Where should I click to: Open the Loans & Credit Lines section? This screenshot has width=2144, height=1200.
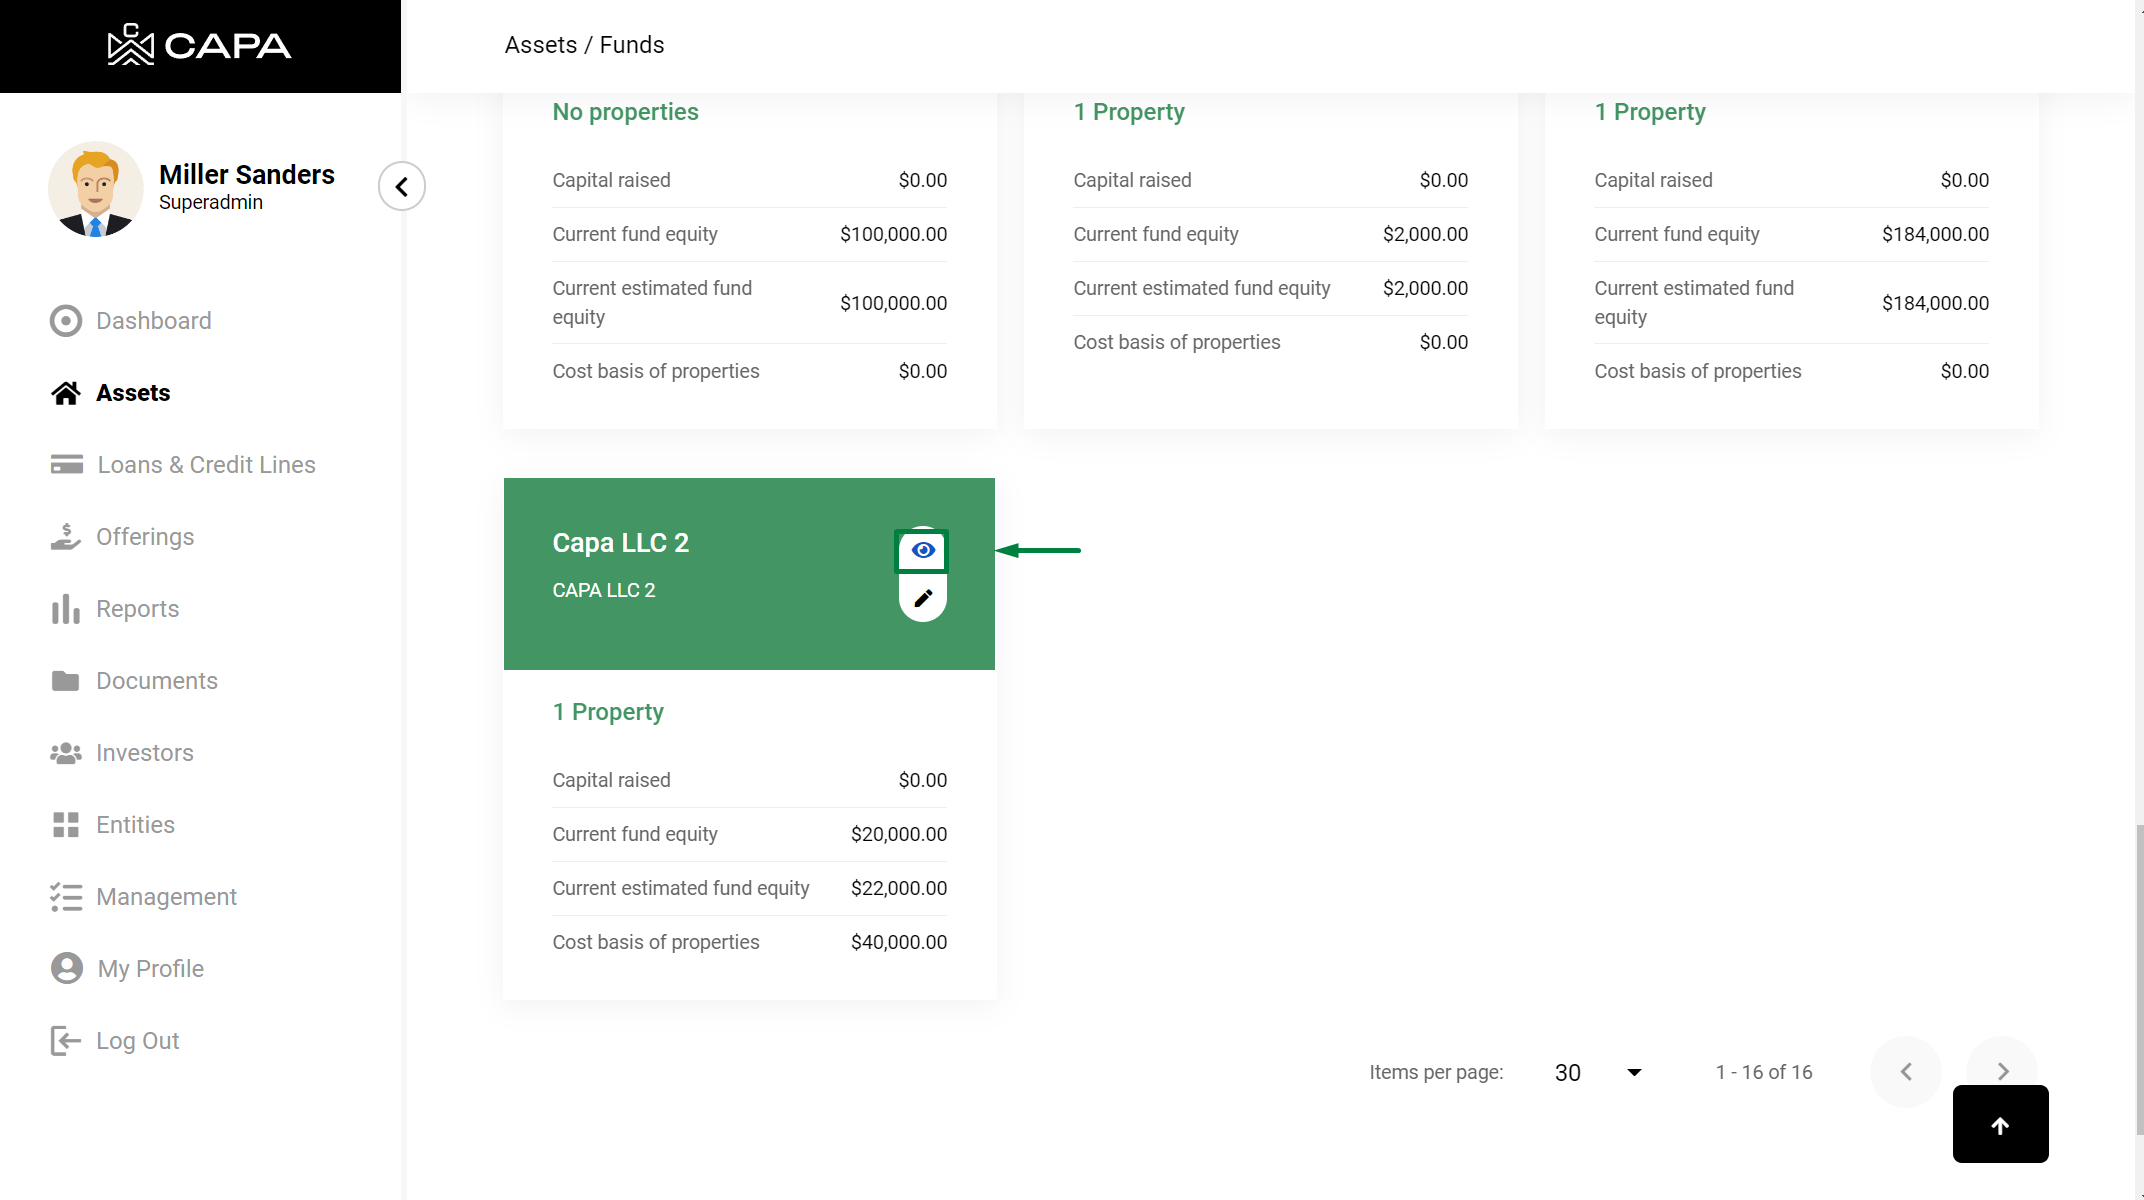pos(206,465)
